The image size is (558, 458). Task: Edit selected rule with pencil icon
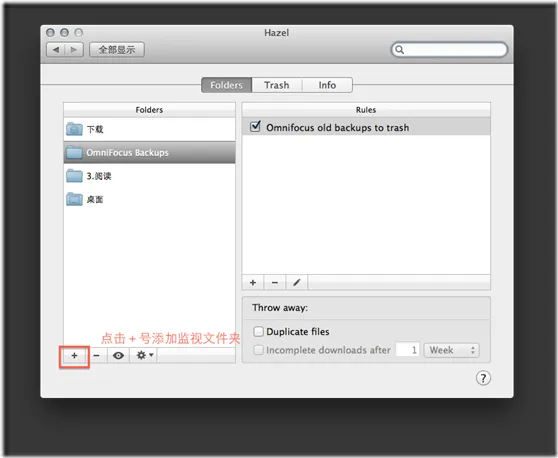tap(296, 283)
